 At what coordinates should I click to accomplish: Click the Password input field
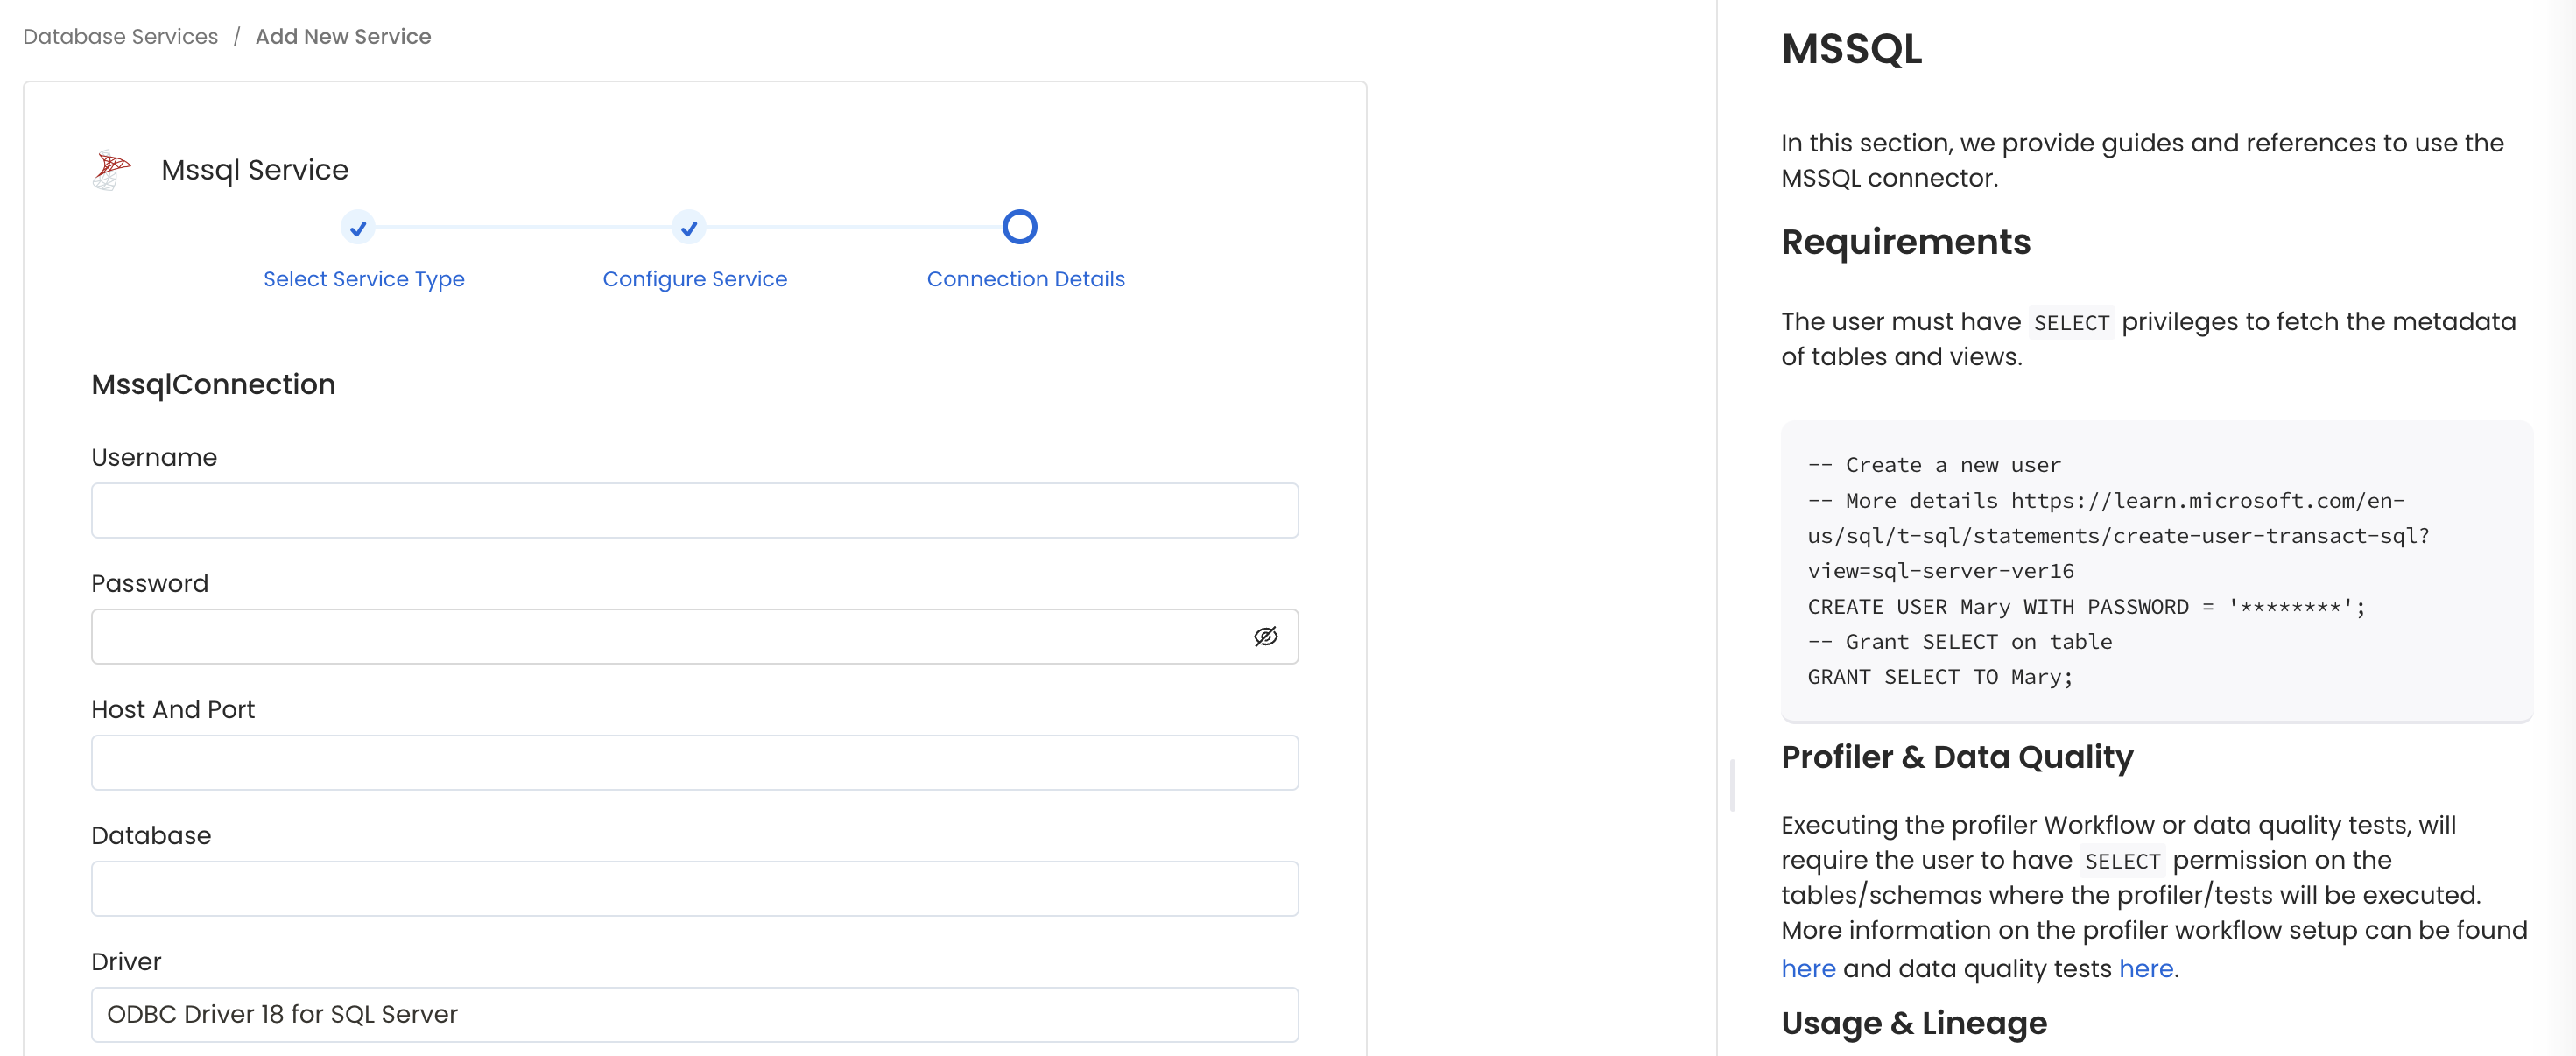tap(660, 636)
